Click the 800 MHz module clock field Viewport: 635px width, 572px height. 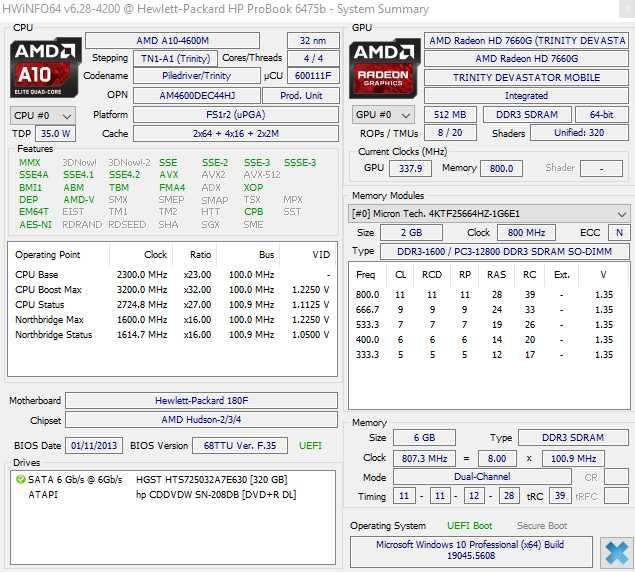click(526, 233)
